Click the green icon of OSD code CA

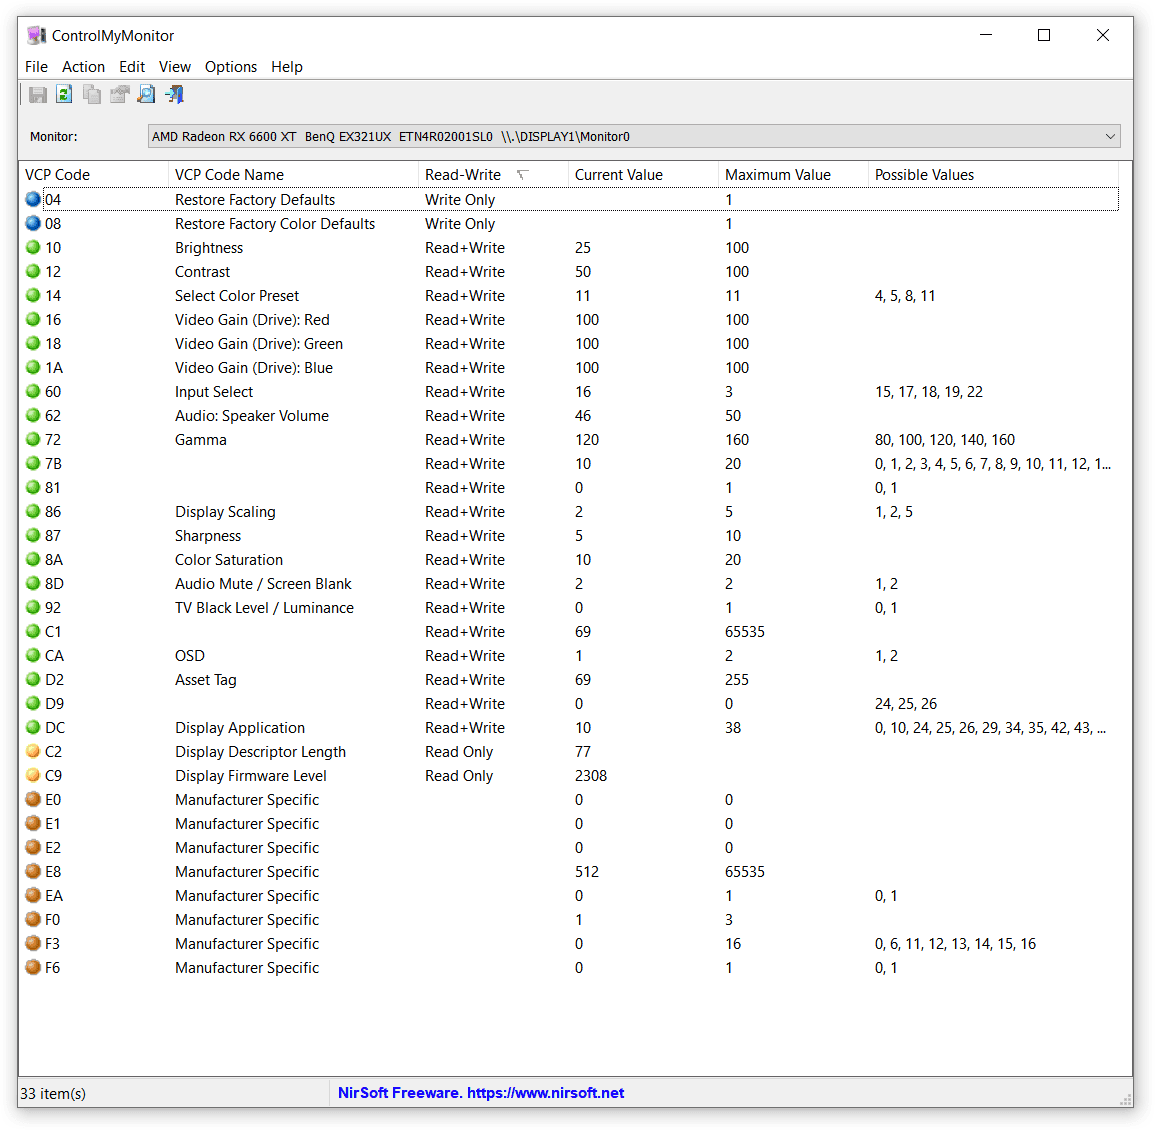(33, 656)
